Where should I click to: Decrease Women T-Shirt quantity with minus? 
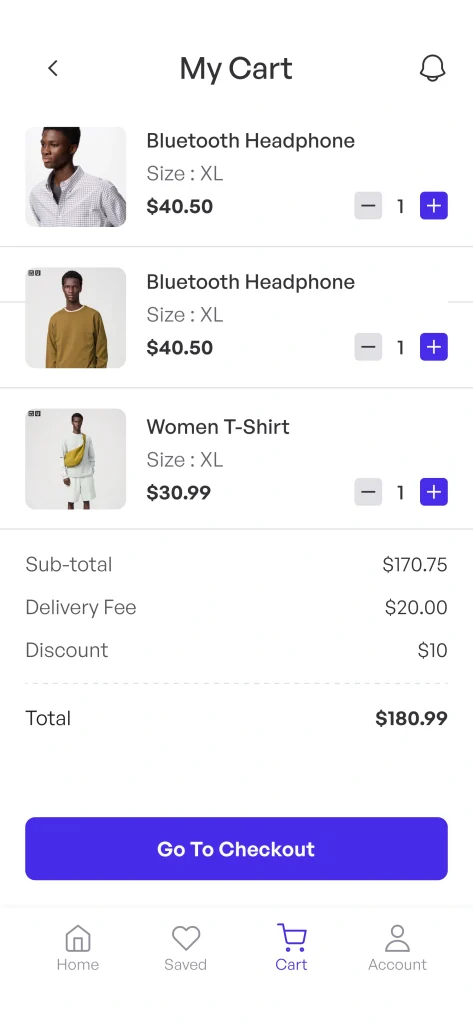click(x=368, y=492)
